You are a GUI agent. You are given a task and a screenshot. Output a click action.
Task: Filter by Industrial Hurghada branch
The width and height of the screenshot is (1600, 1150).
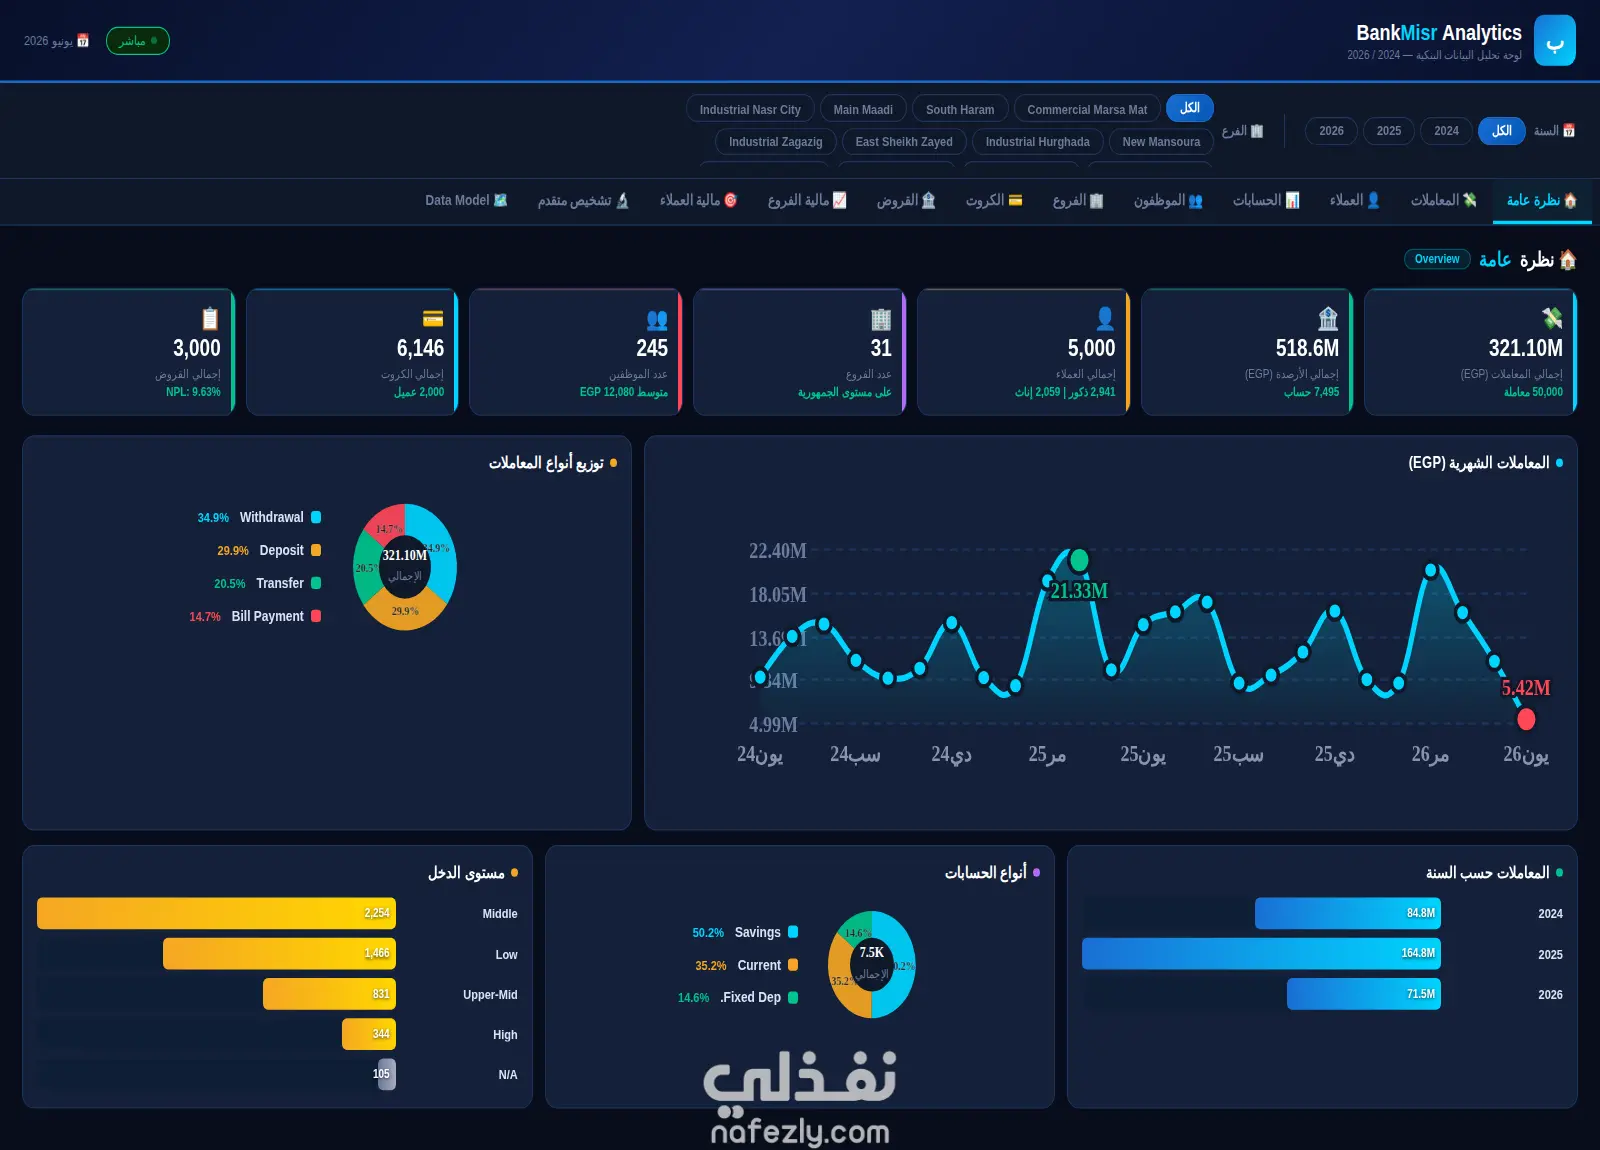point(1037,141)
